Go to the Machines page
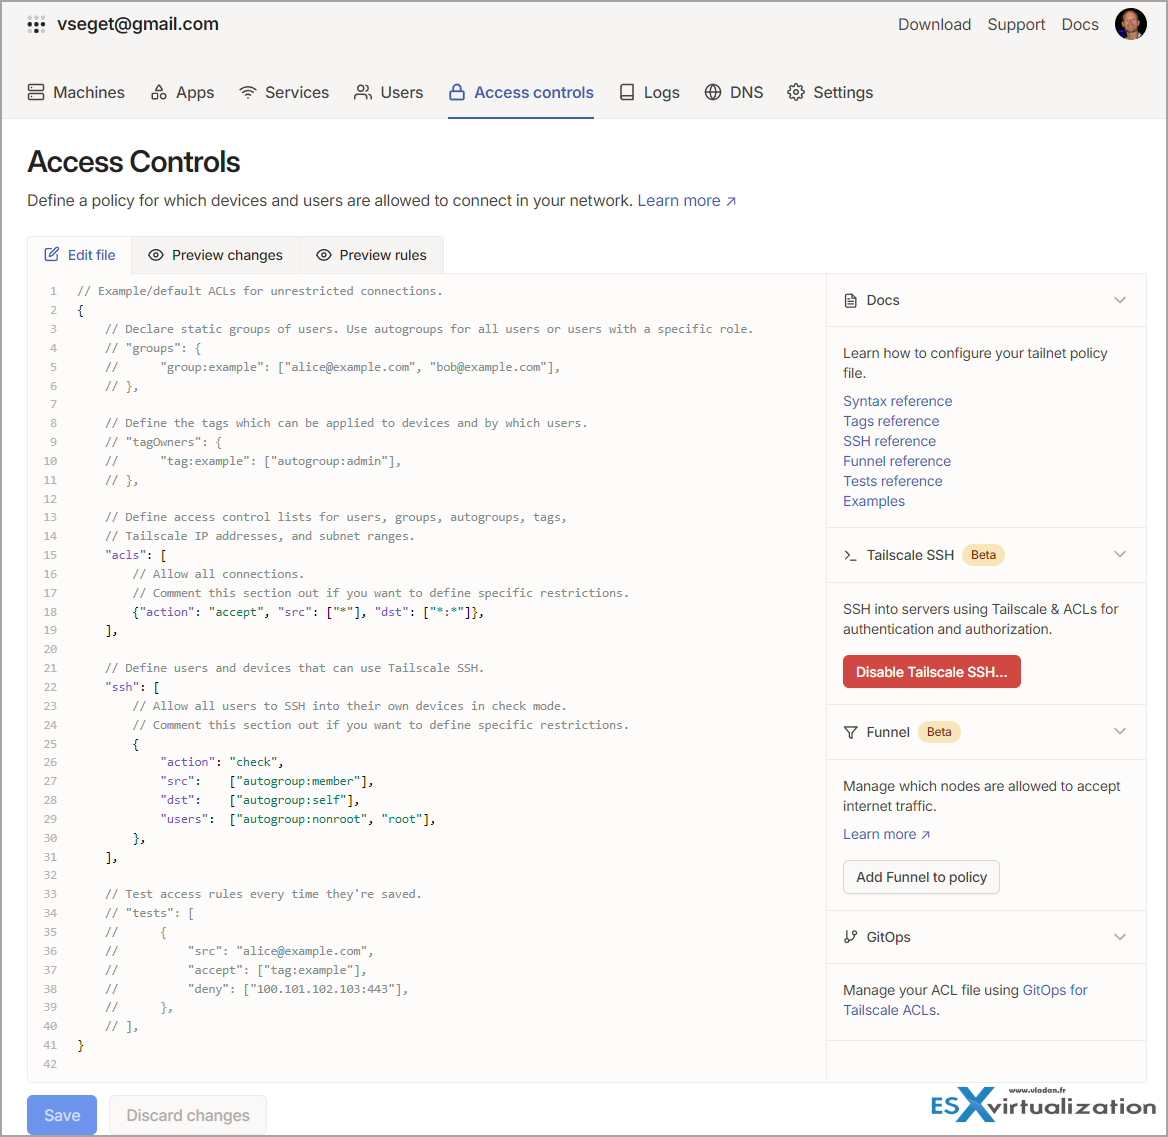1168x1137 pixels. click(x=76, y=92)
